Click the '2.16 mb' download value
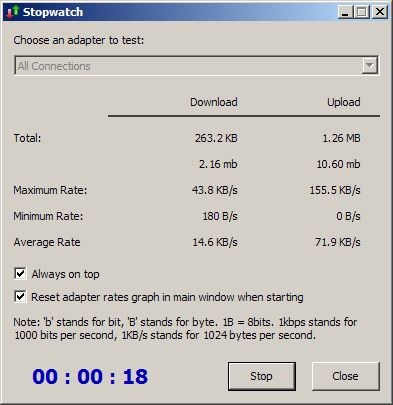 218,164
